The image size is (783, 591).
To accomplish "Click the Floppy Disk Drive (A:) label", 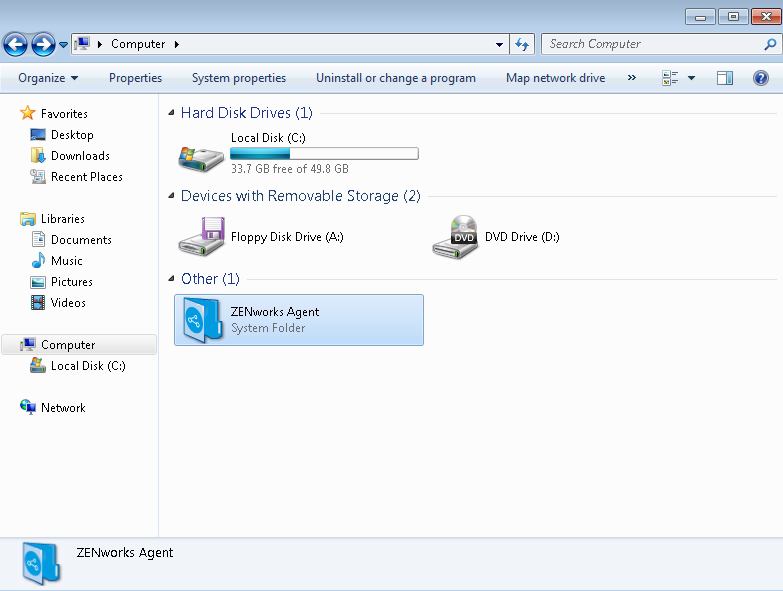I will pos(287,237).
